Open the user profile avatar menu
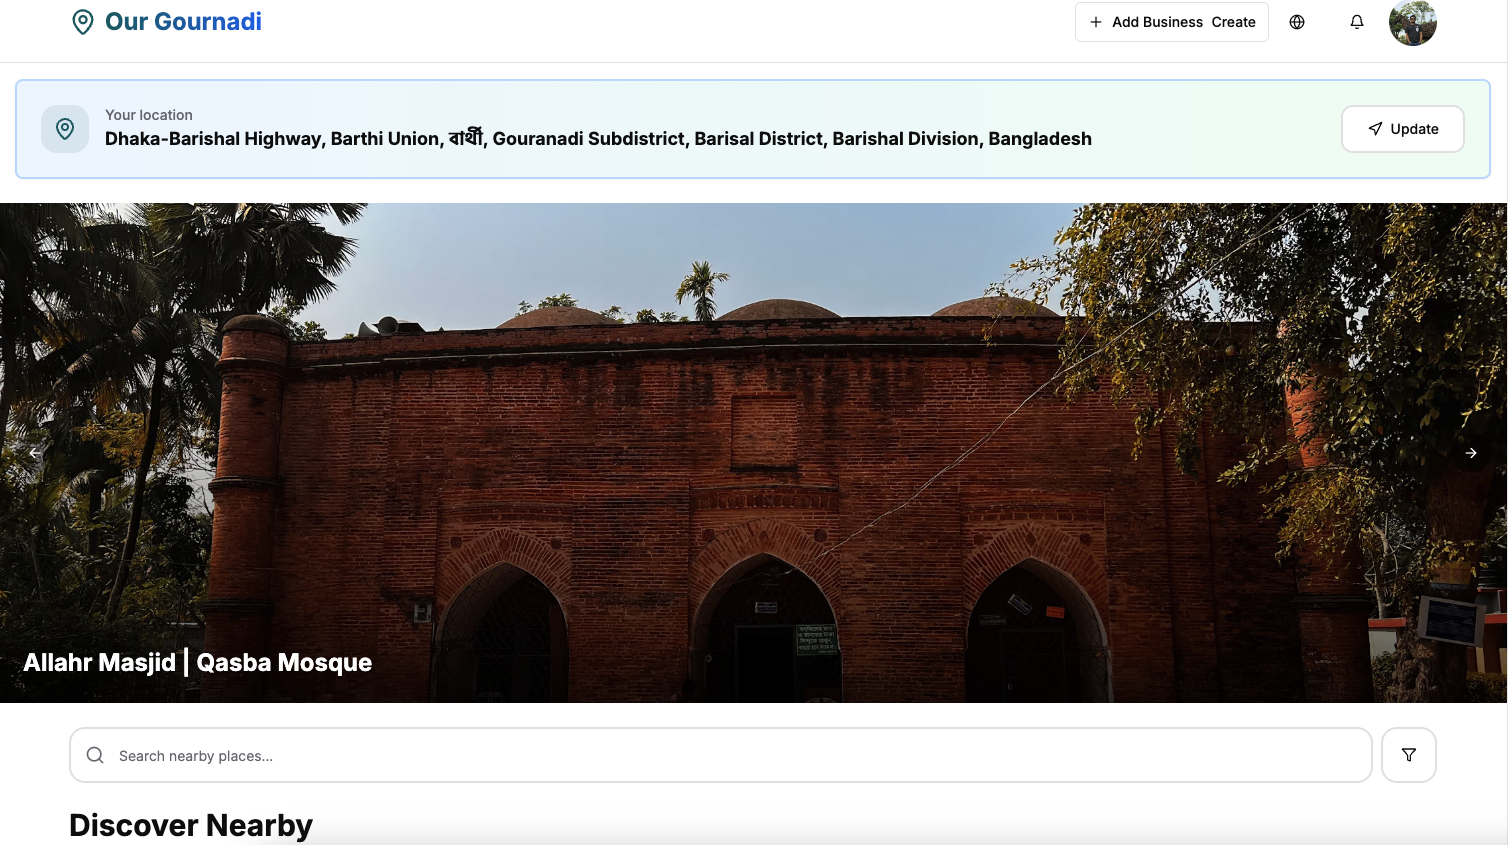Viewport: 1508px width, 845px height. point(1412,22)
